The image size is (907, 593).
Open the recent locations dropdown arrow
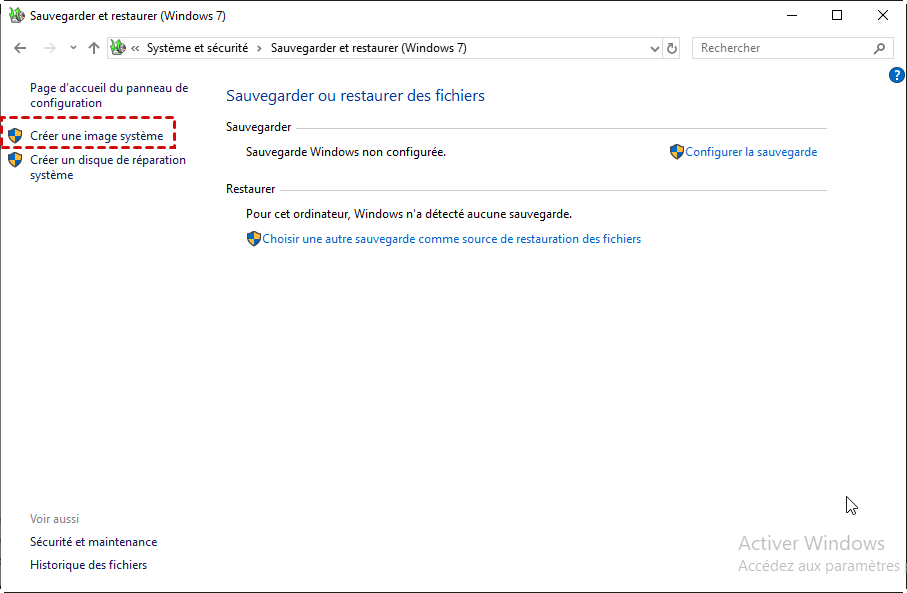click(73, 48)
